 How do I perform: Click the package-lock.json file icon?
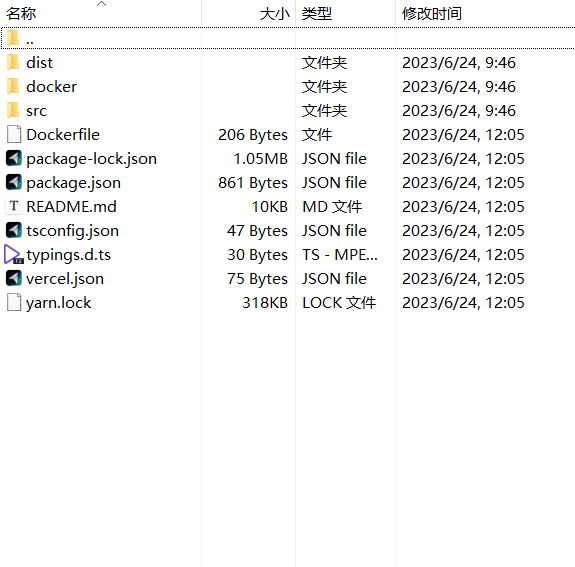[x=14, y=158]
